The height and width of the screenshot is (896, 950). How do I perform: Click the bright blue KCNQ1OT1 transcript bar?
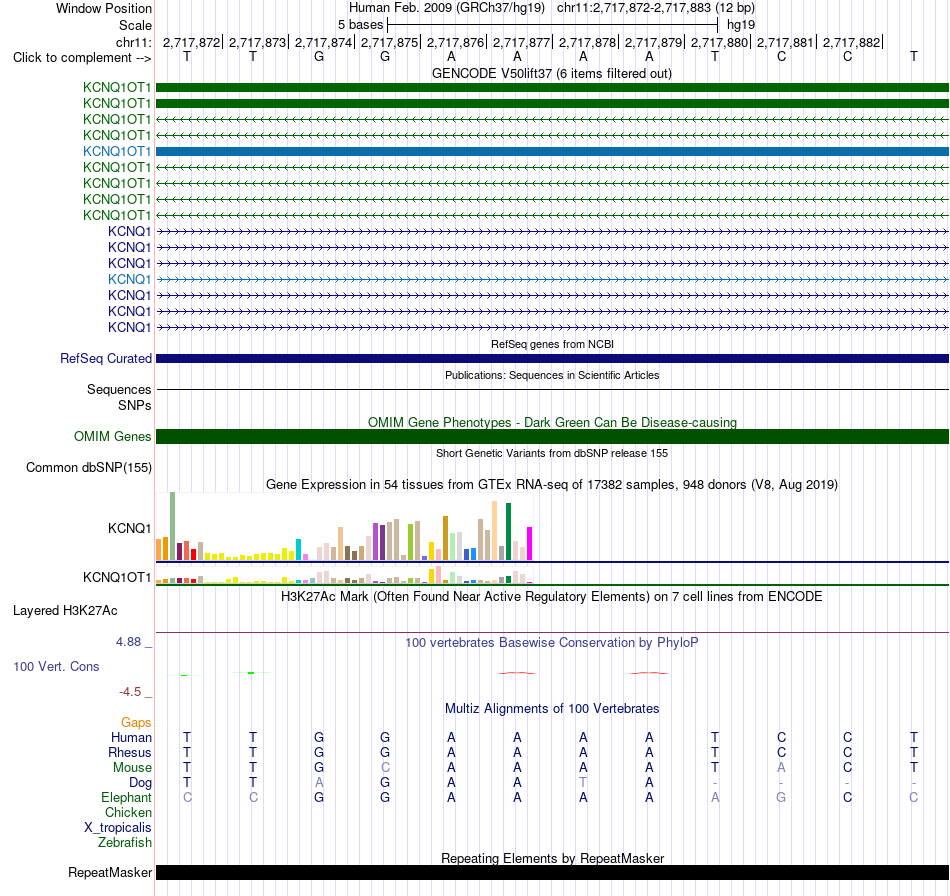[x=552, y=151]
